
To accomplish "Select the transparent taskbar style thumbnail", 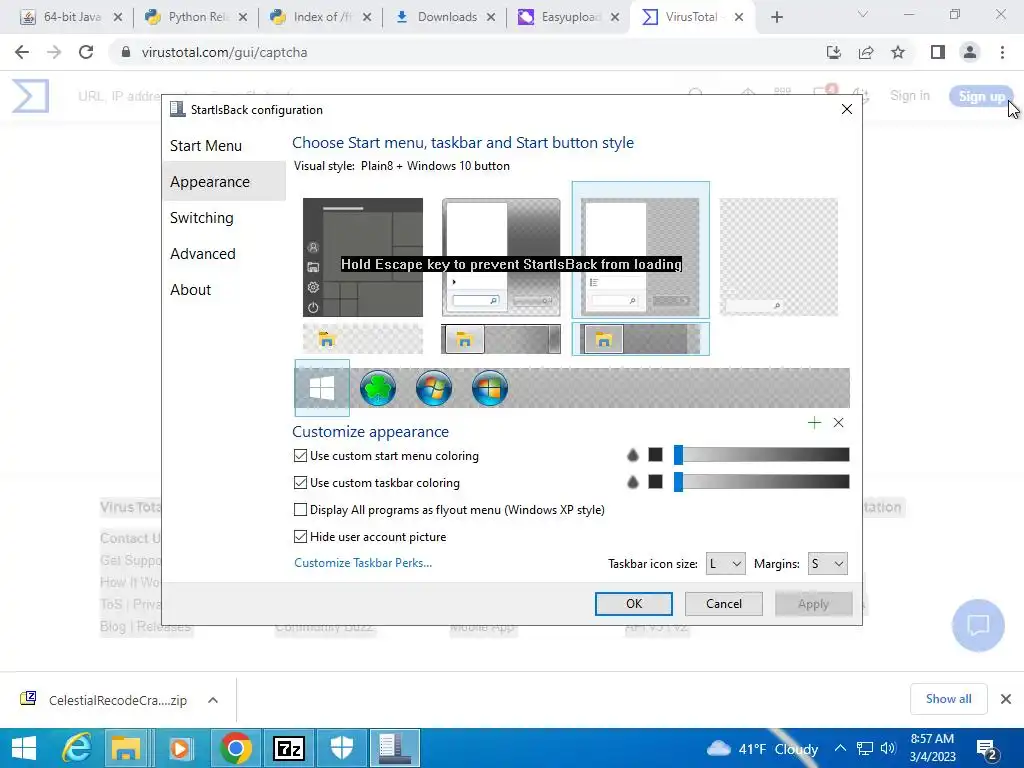I will click(362, 339).
